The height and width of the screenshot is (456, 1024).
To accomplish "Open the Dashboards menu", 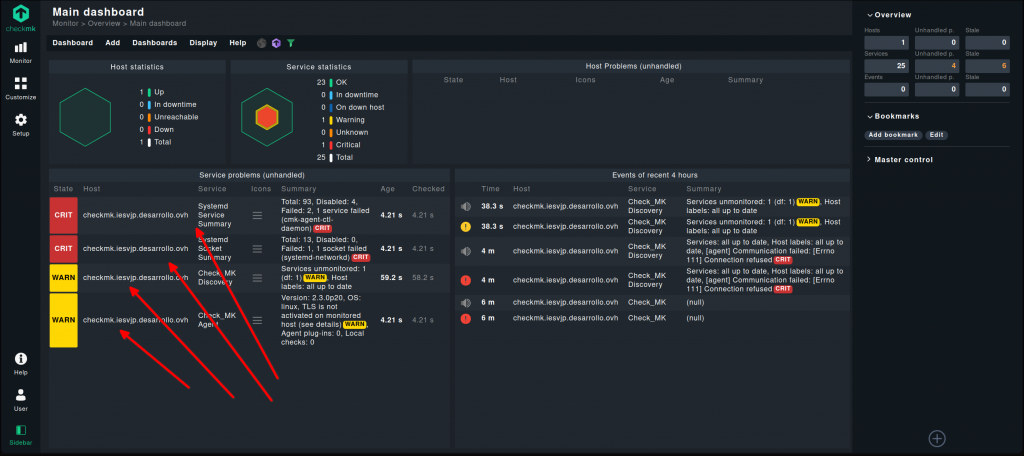I will (154, 43).
